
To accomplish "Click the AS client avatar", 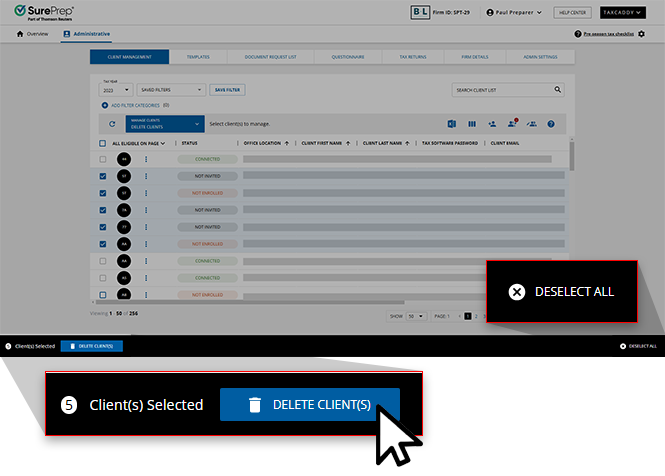I will click(x=124, y=278).
